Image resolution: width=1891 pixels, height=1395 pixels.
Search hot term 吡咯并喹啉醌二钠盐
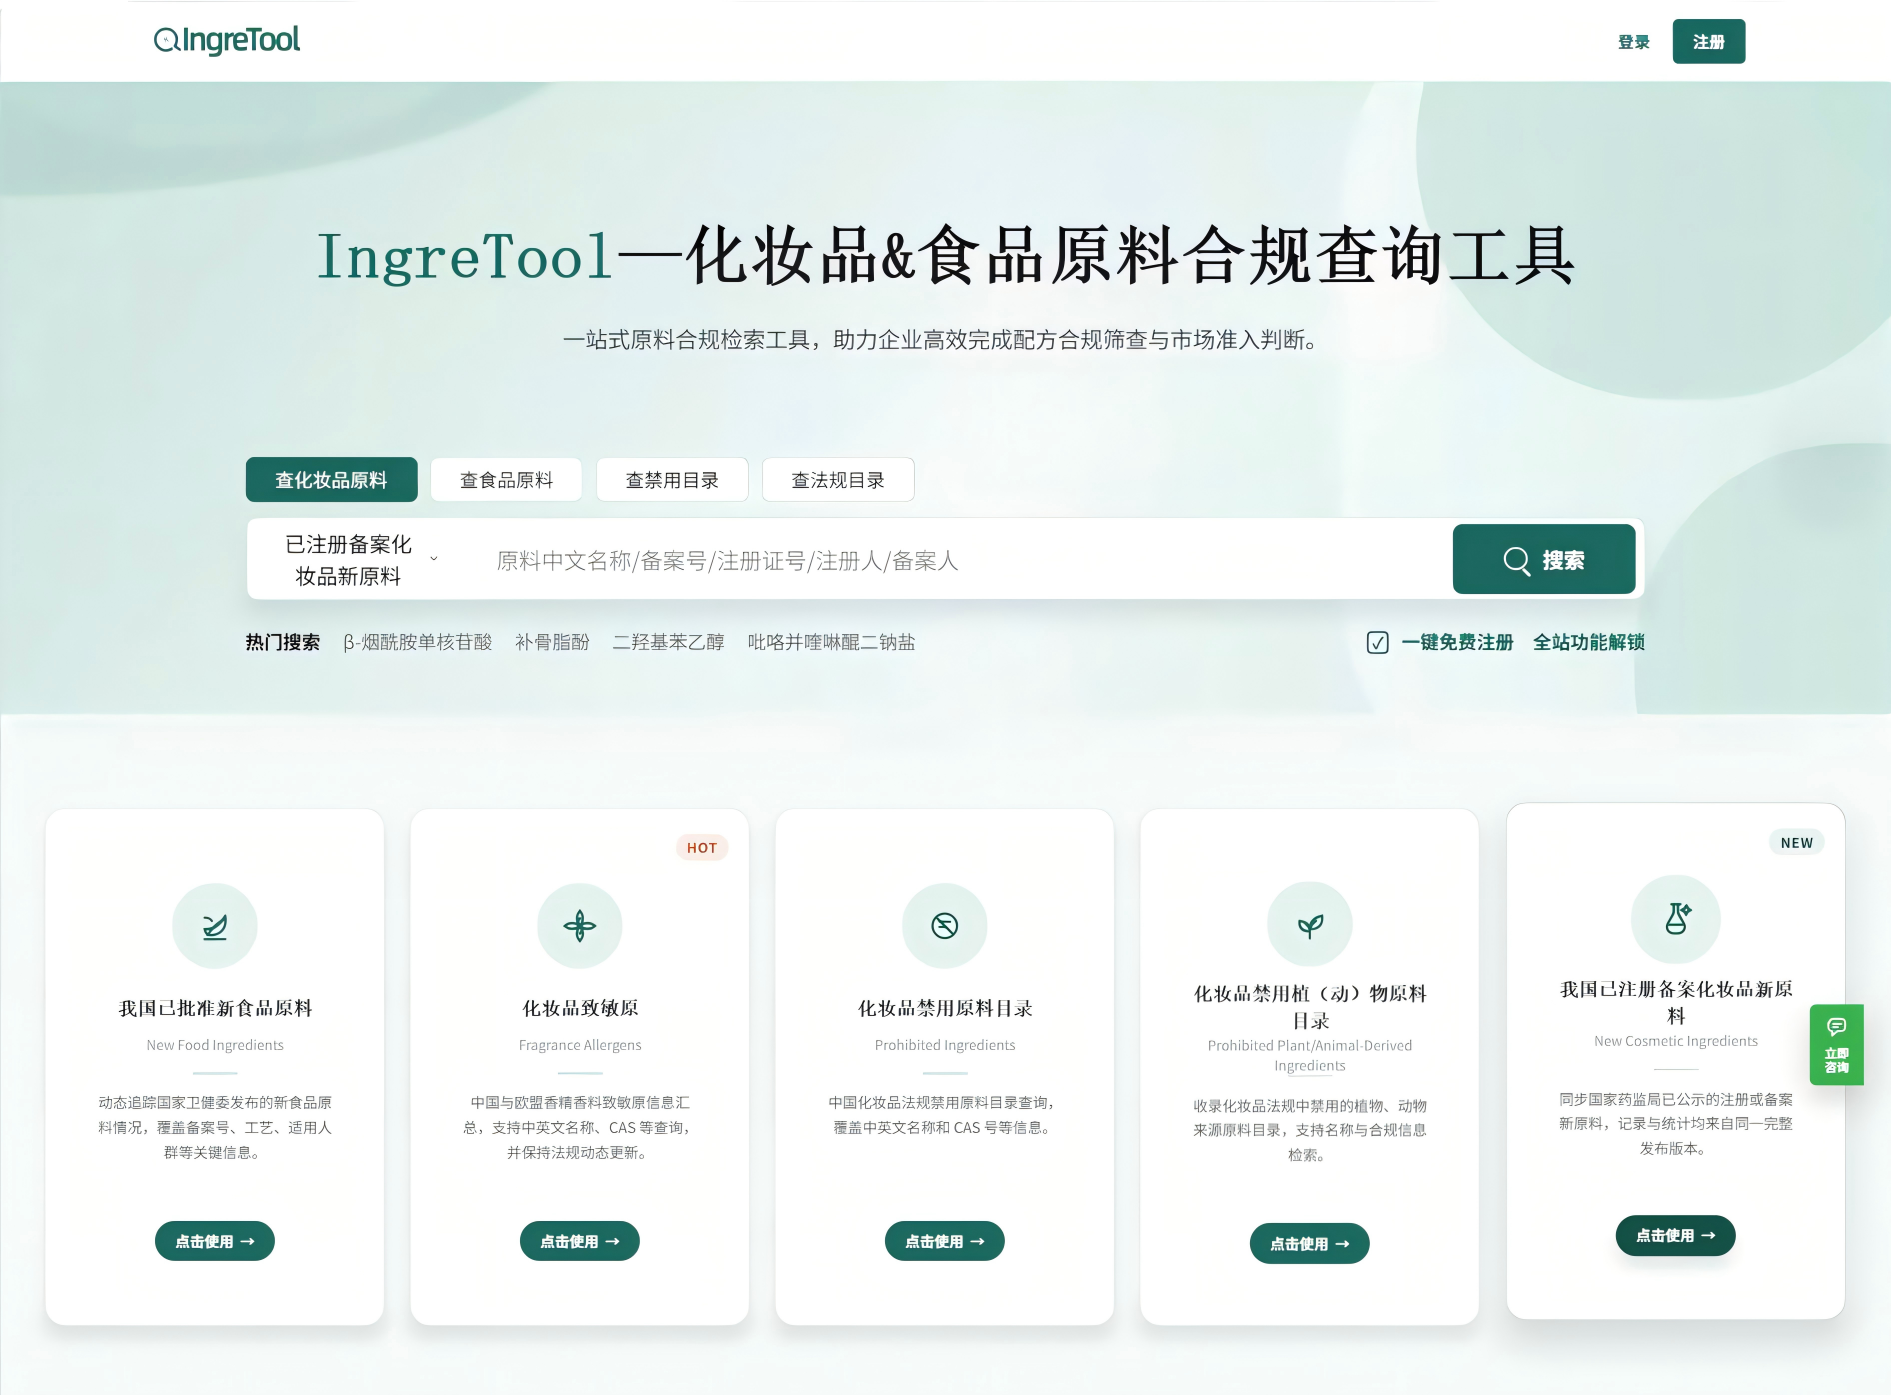[x=832, y=642]
